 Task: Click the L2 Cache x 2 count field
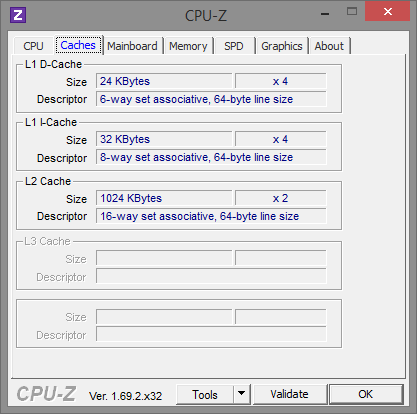[x=281, y=198]
